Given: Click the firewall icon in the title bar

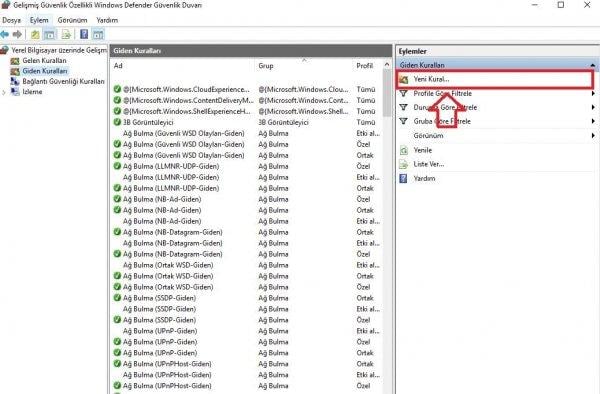Looking at the screenshot, I should tap(5, 5).
